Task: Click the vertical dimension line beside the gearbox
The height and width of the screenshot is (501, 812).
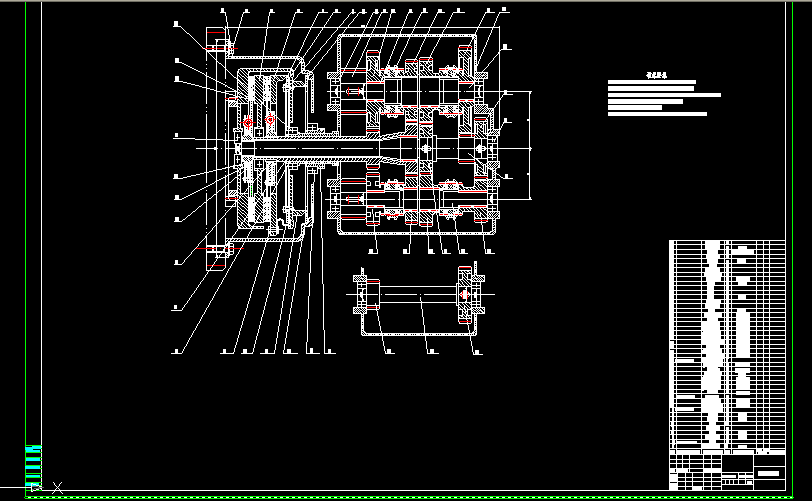Action: (530, 146)
